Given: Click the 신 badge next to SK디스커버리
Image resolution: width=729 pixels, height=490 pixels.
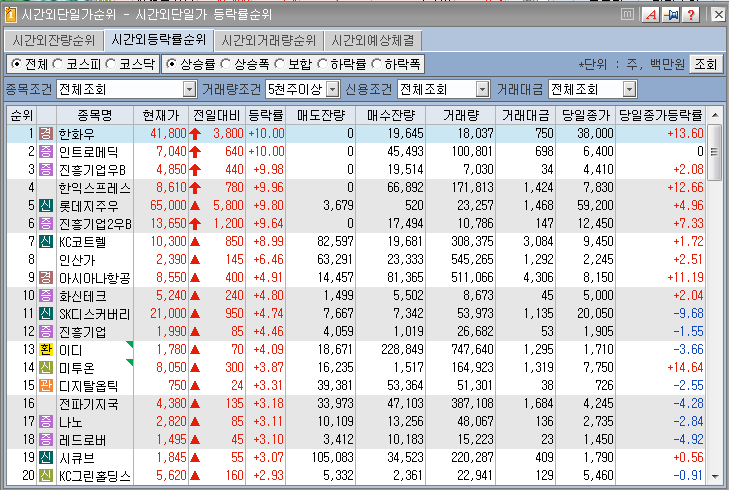Looking at the screenshot, I should (46, 313).
